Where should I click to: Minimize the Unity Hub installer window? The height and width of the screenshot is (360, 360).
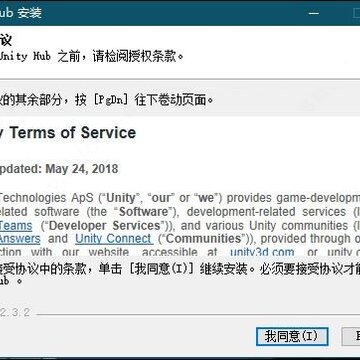tap(313, 13)
